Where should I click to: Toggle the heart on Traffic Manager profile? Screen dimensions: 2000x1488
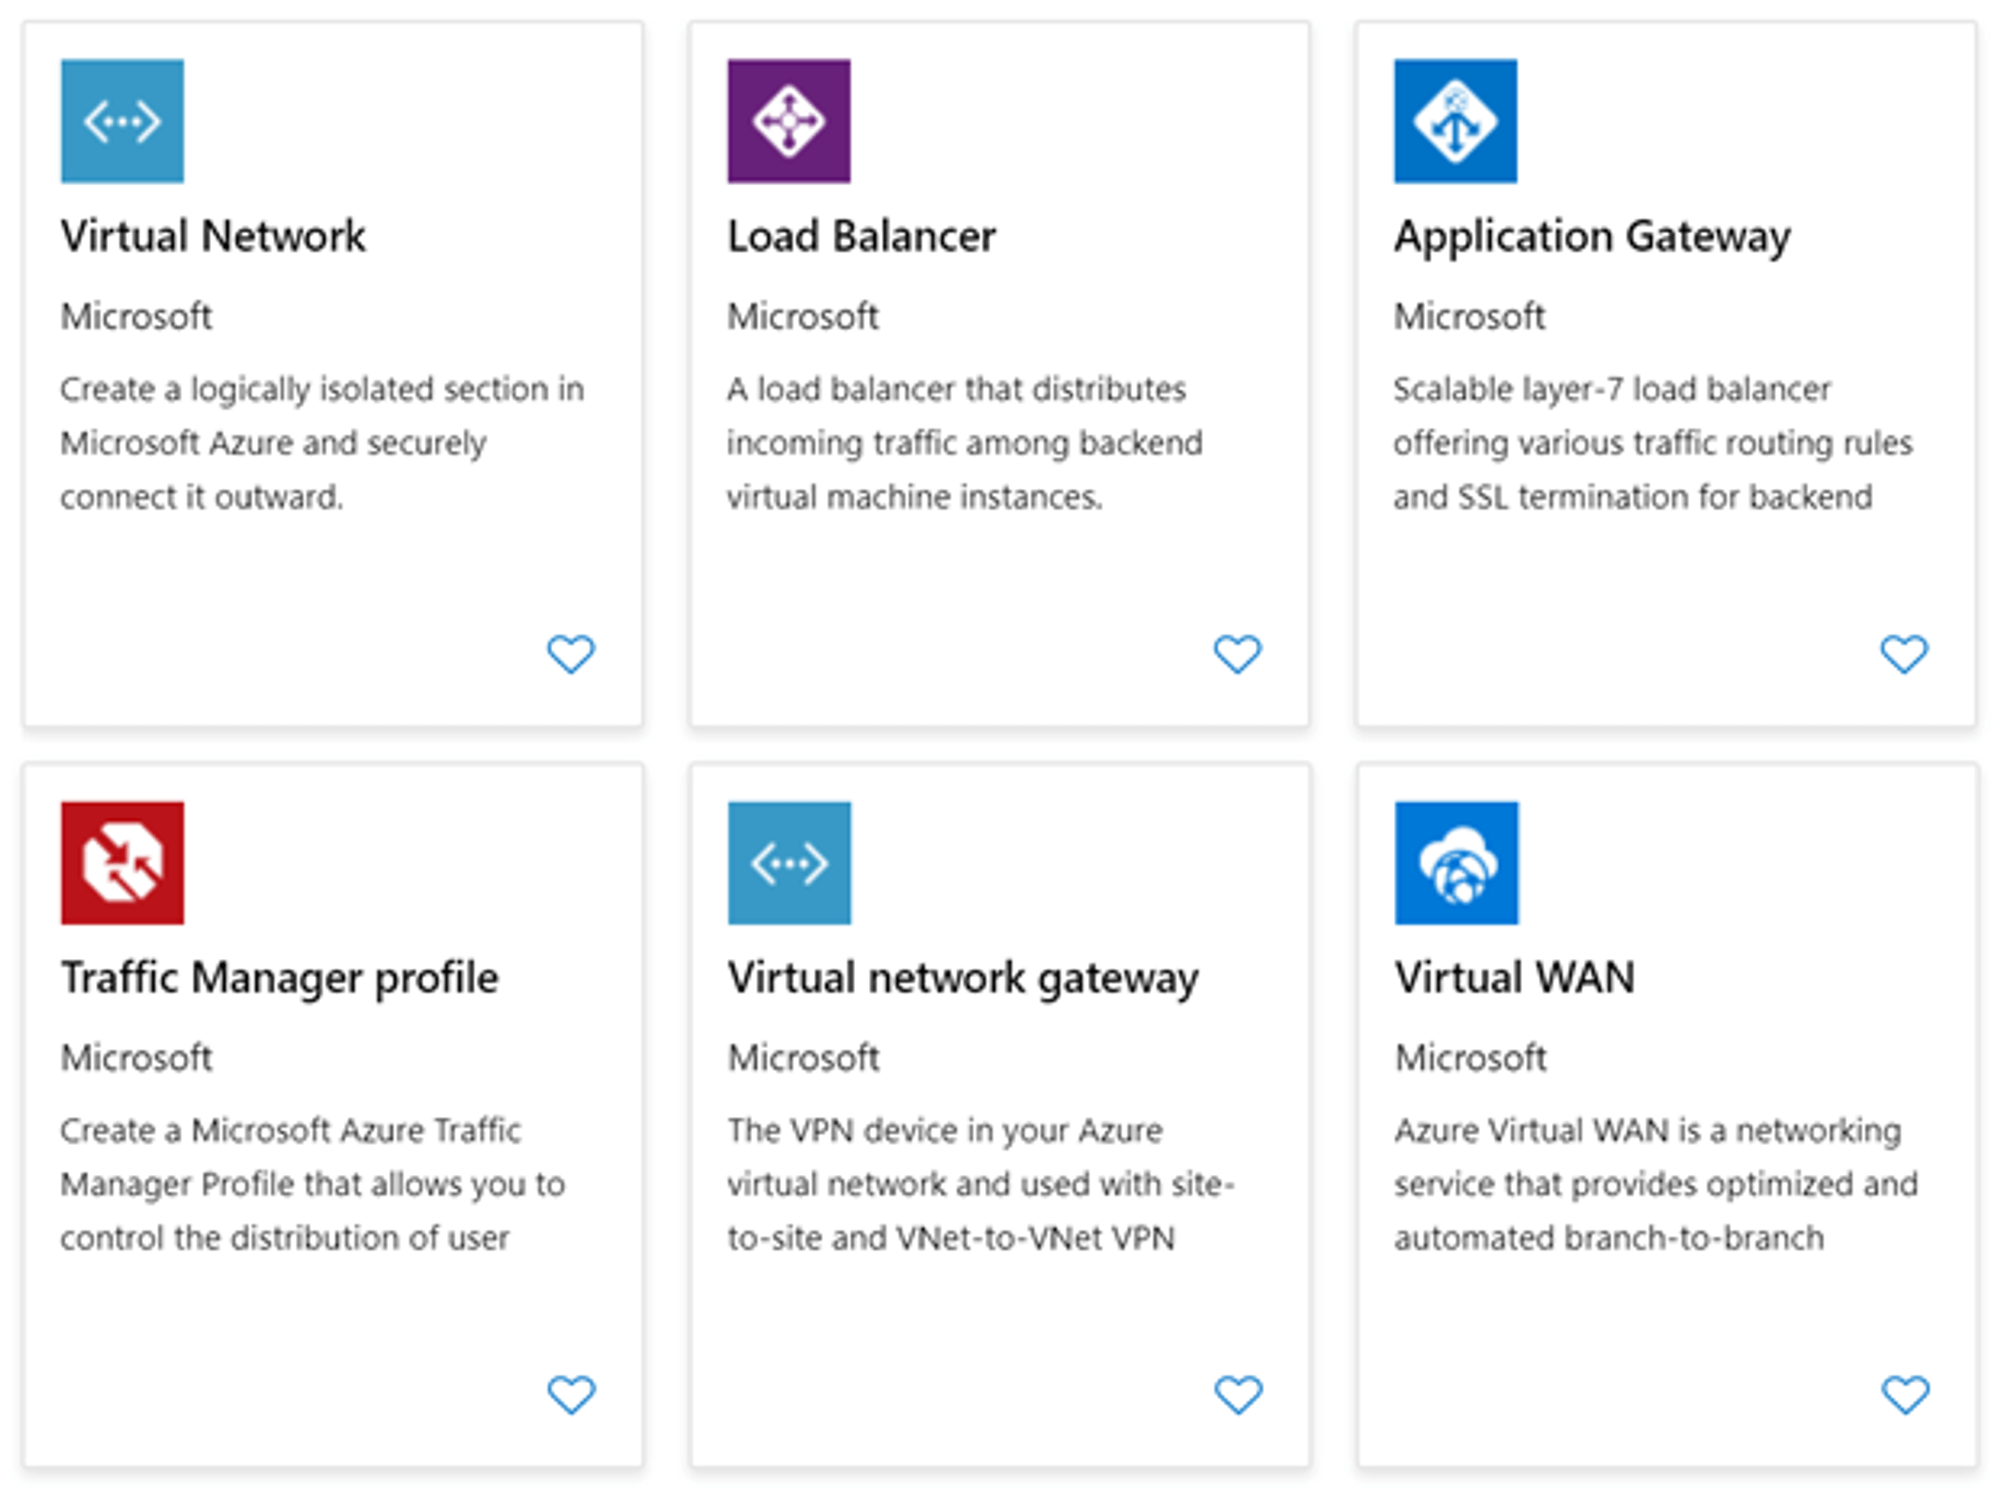pos(572,1395)
